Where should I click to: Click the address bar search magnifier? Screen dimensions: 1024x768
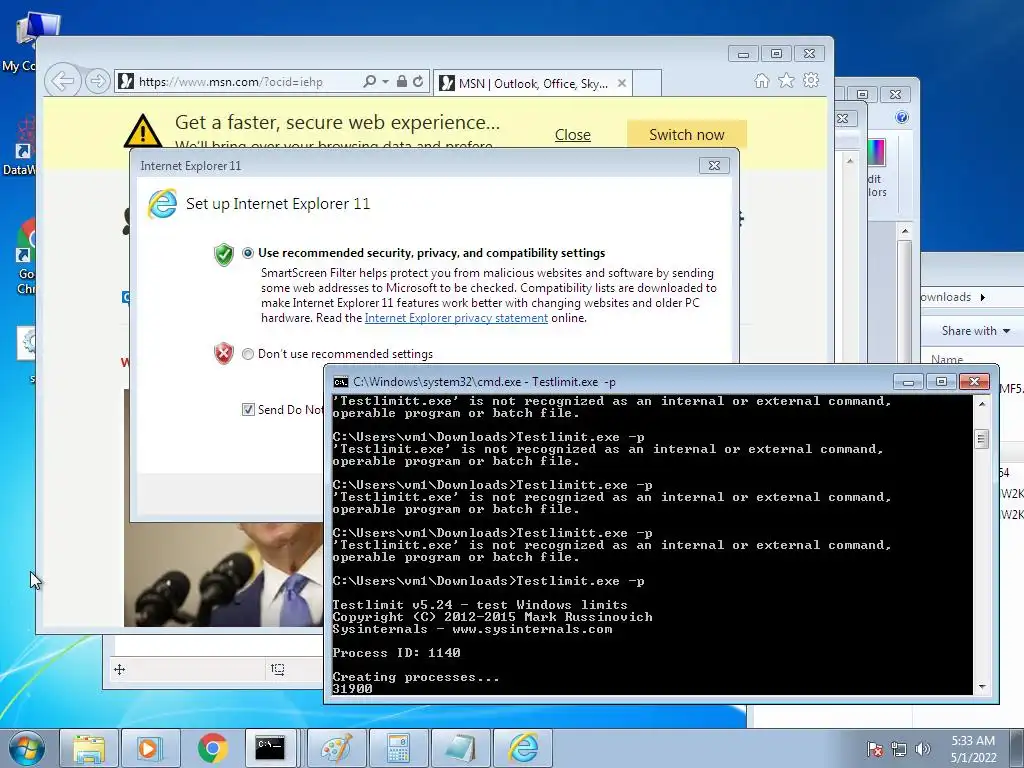click(x=370, y=82)
